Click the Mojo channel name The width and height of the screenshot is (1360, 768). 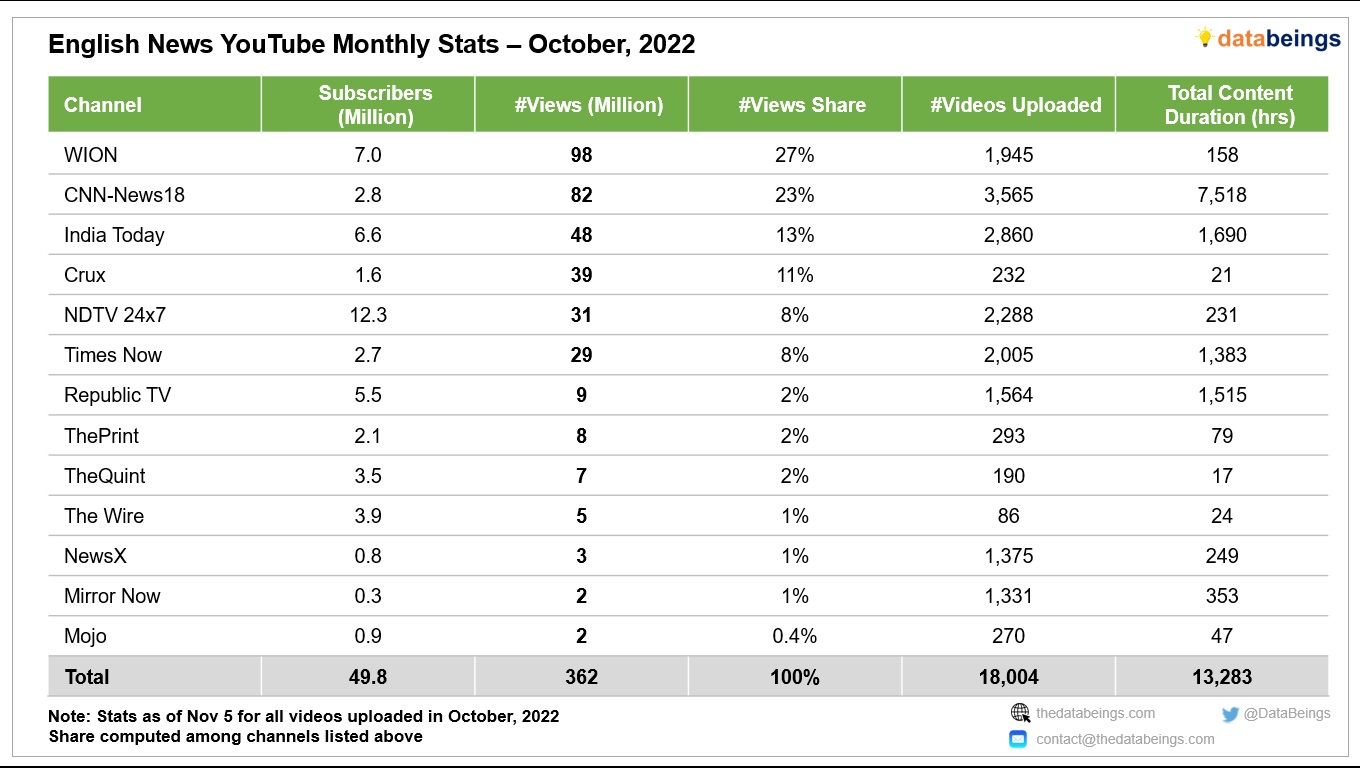tap(85, 636)
